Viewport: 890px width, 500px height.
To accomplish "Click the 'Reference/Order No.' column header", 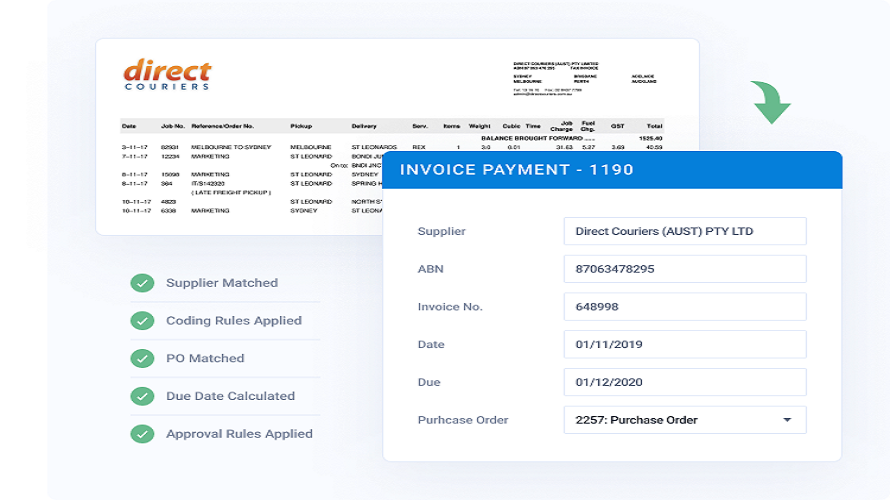I will 222,126.
